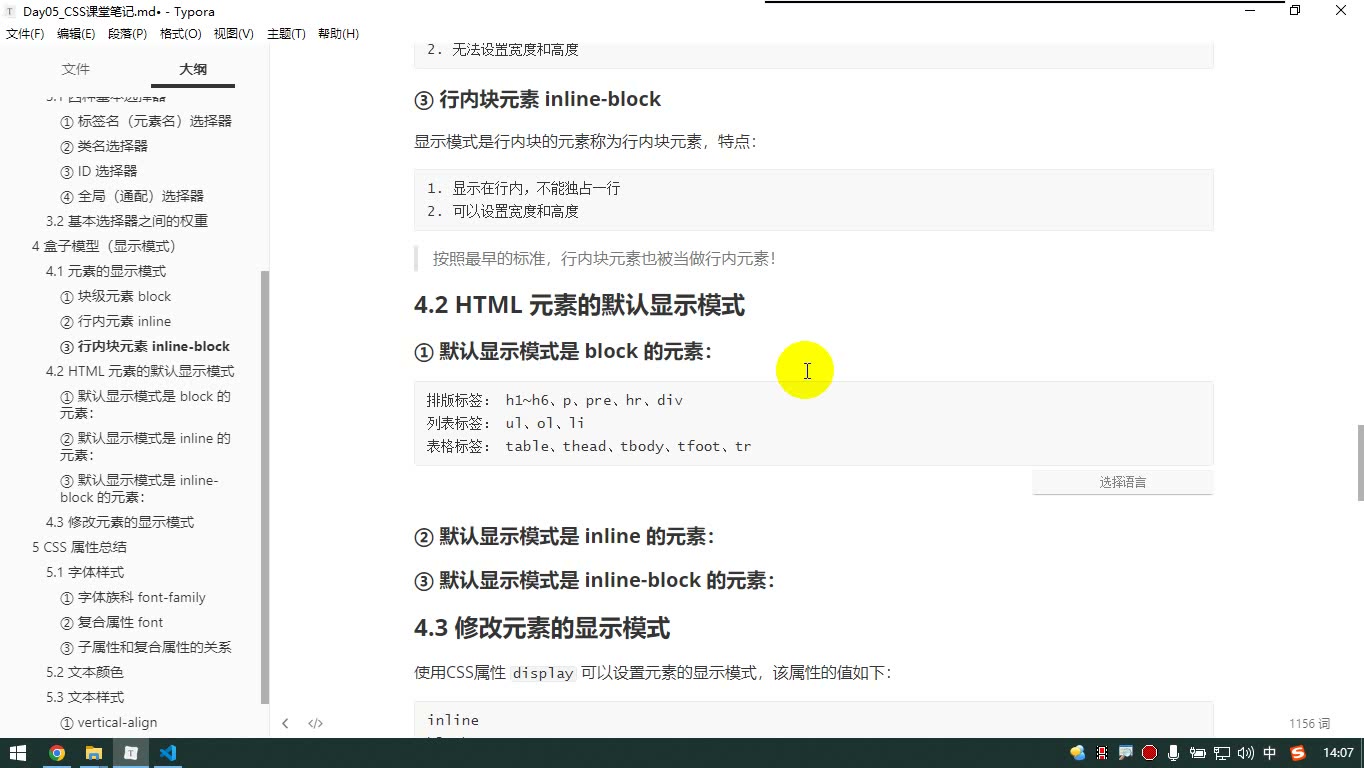Click the ② 默认显示模式是 inline 的元素 heading in document
The height and width of the screenshot is (768, 1364).
coord(564,536)
